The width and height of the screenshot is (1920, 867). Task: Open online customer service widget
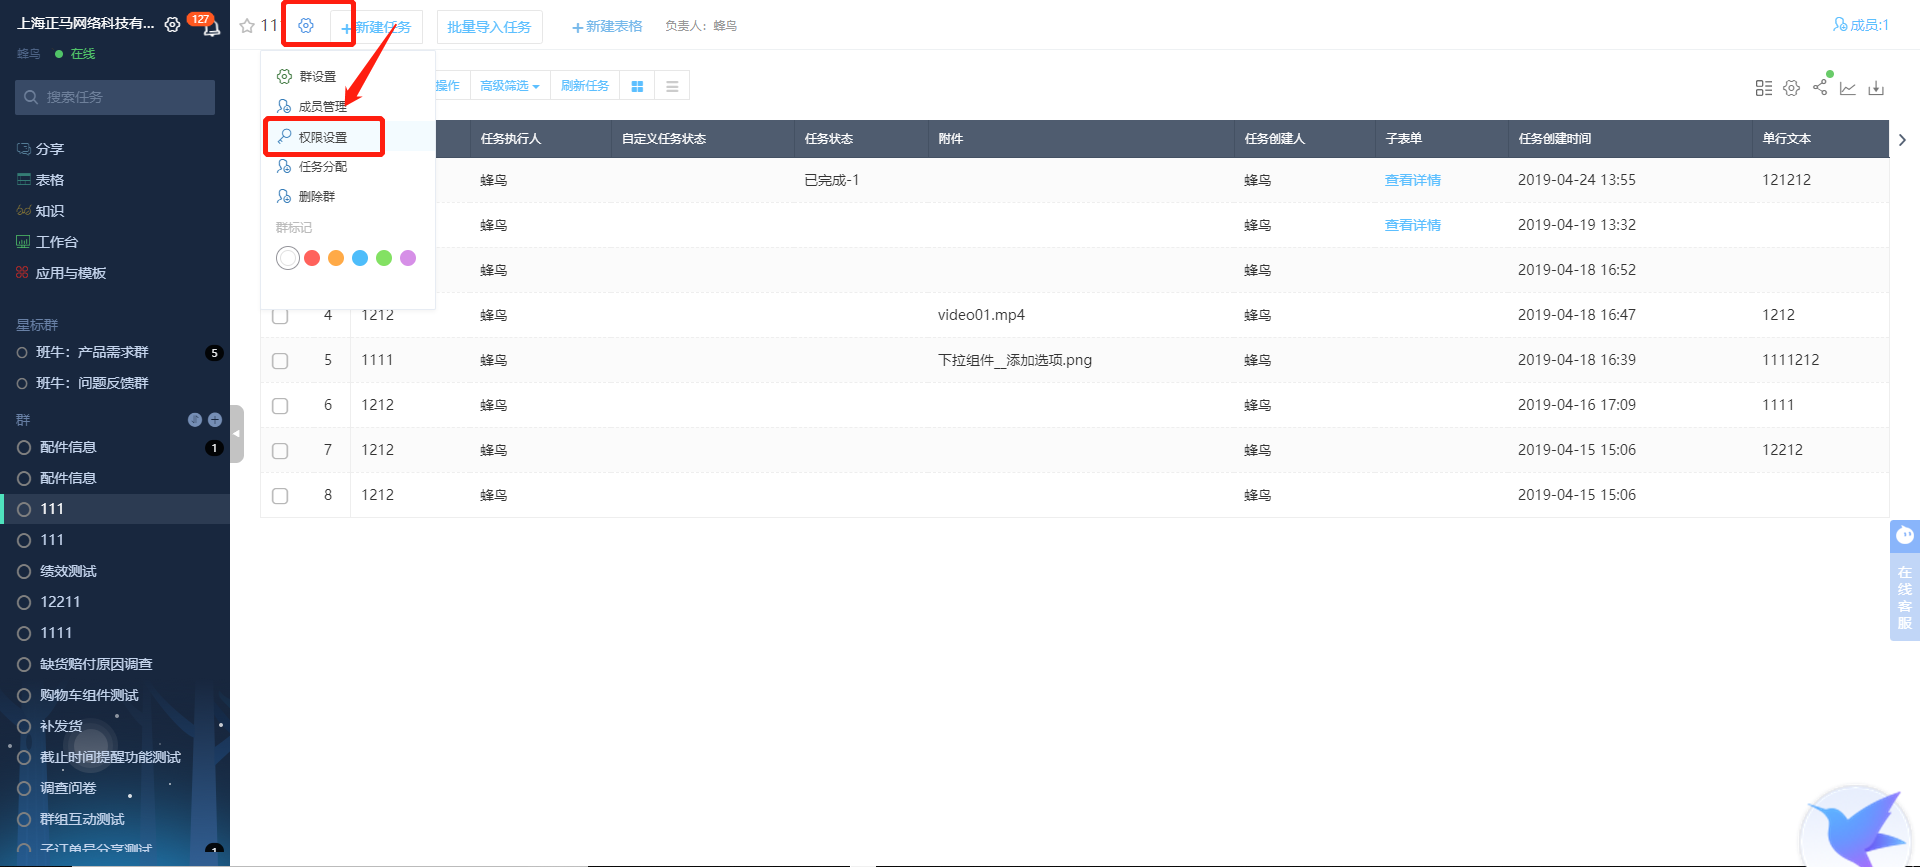pos(1904,580)
